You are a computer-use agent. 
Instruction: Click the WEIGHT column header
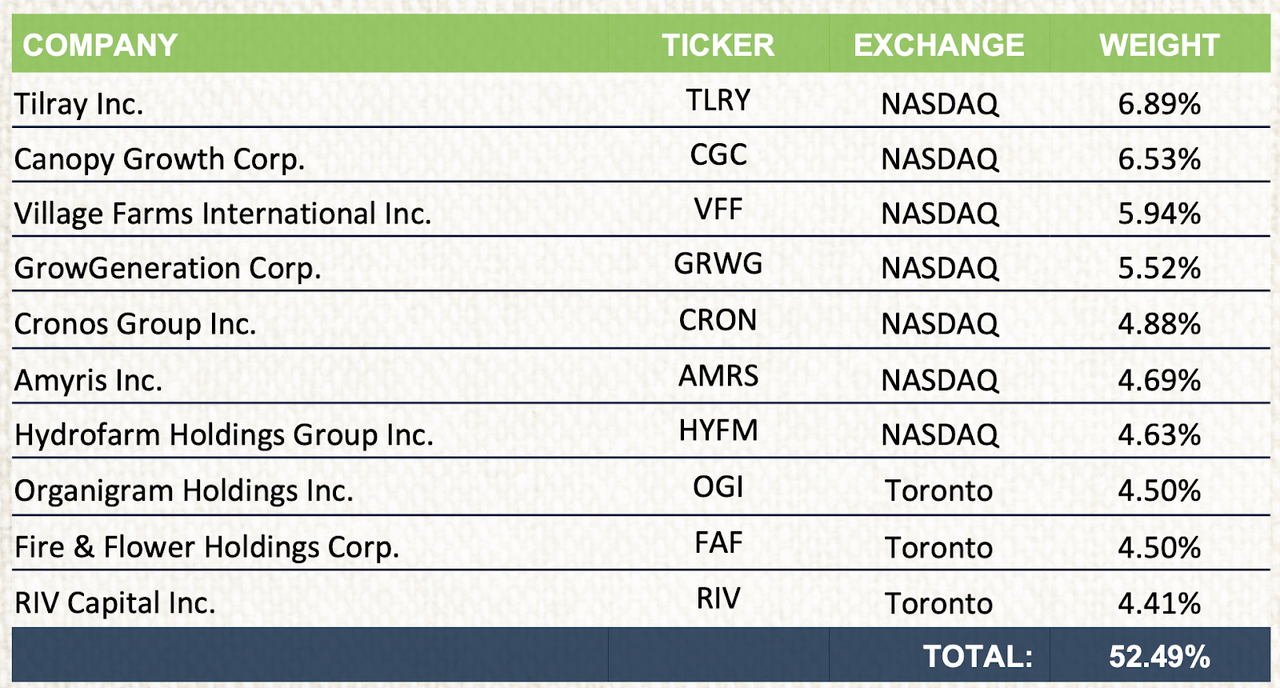click(x=1159, y=45)
